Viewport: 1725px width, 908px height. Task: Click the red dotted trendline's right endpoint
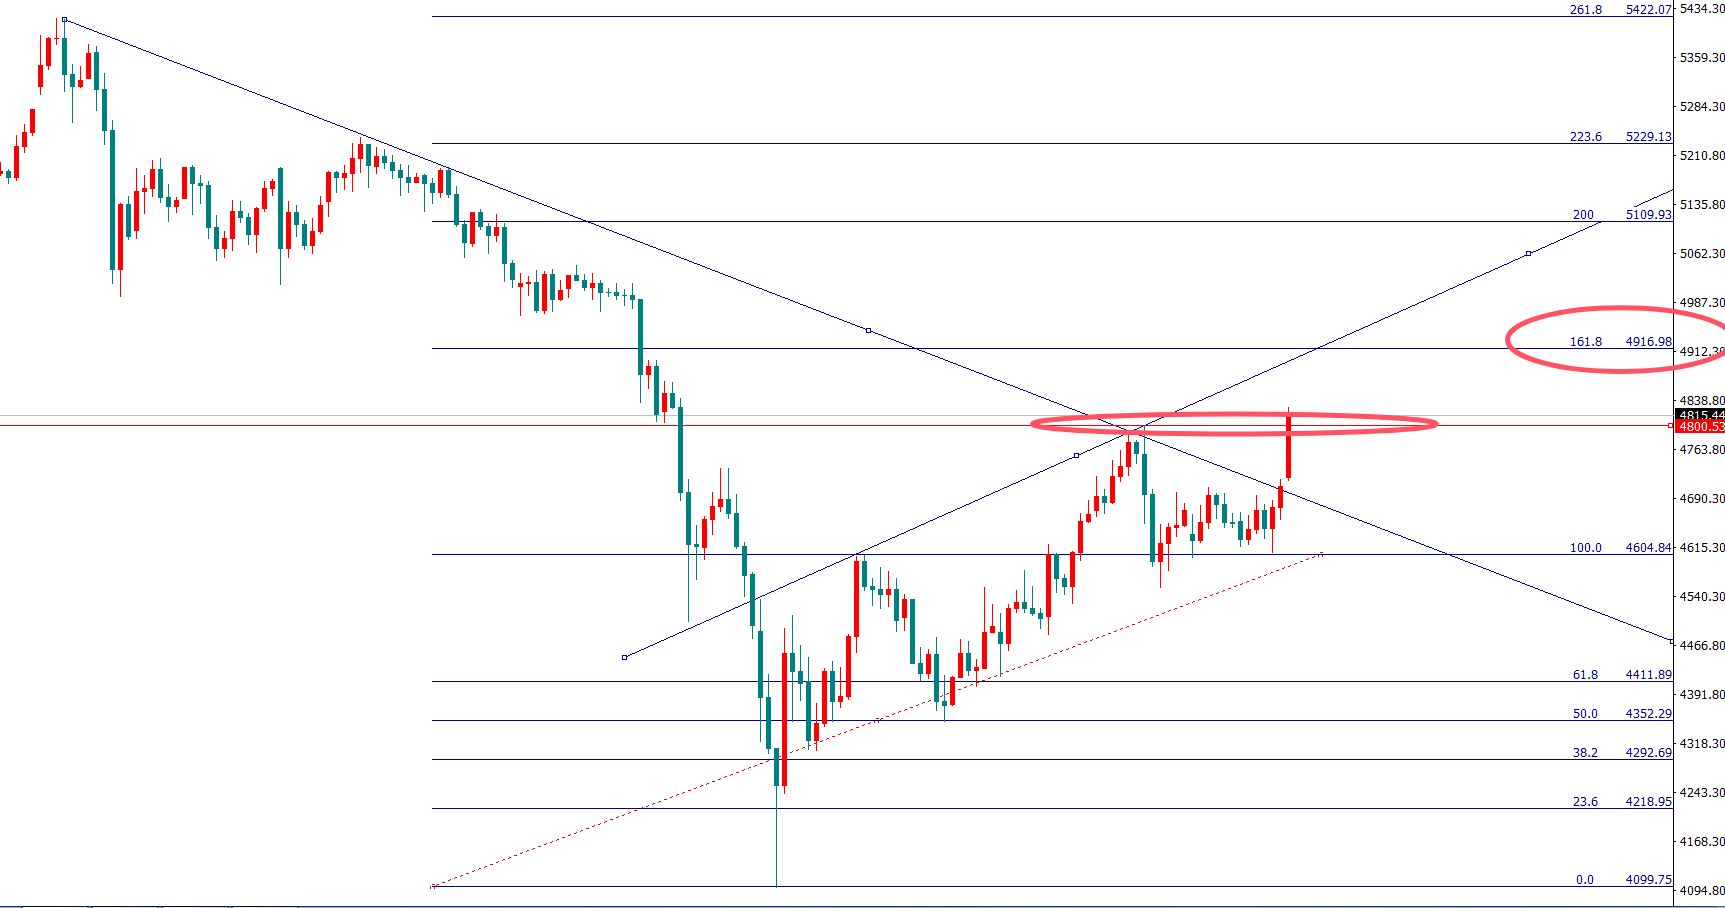point(1322,553)
